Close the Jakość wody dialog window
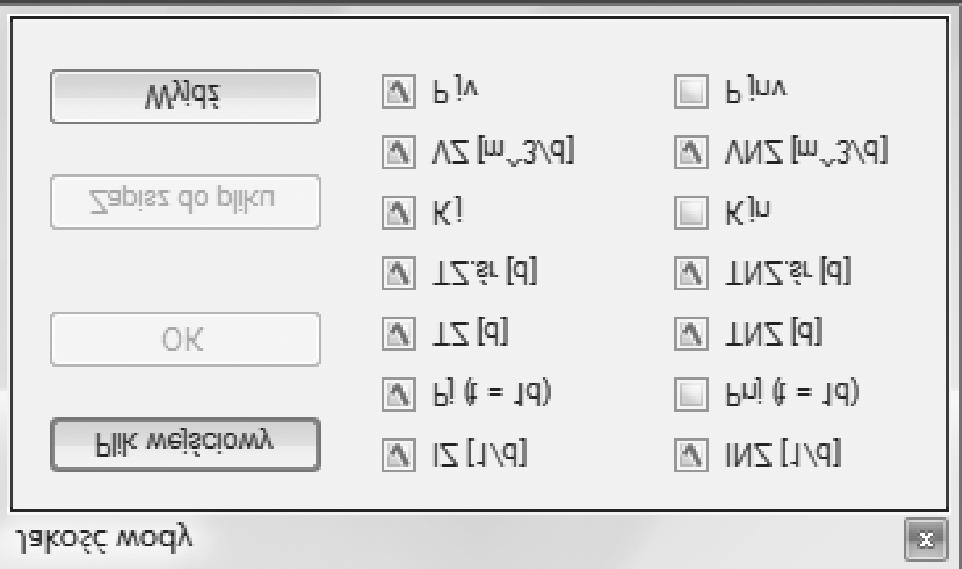Image resolution: width=962 pixels, height=569 pixels. coord(928,541)
